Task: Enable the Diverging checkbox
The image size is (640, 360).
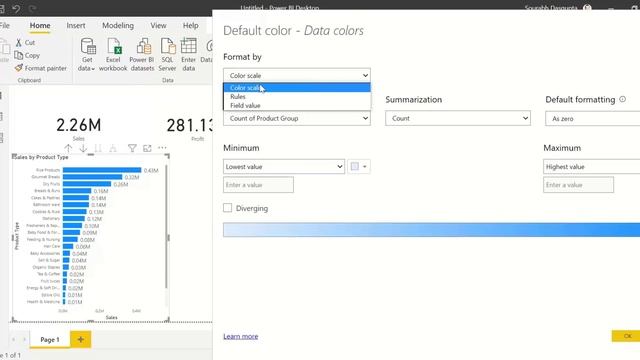Action: click(227, 208)
